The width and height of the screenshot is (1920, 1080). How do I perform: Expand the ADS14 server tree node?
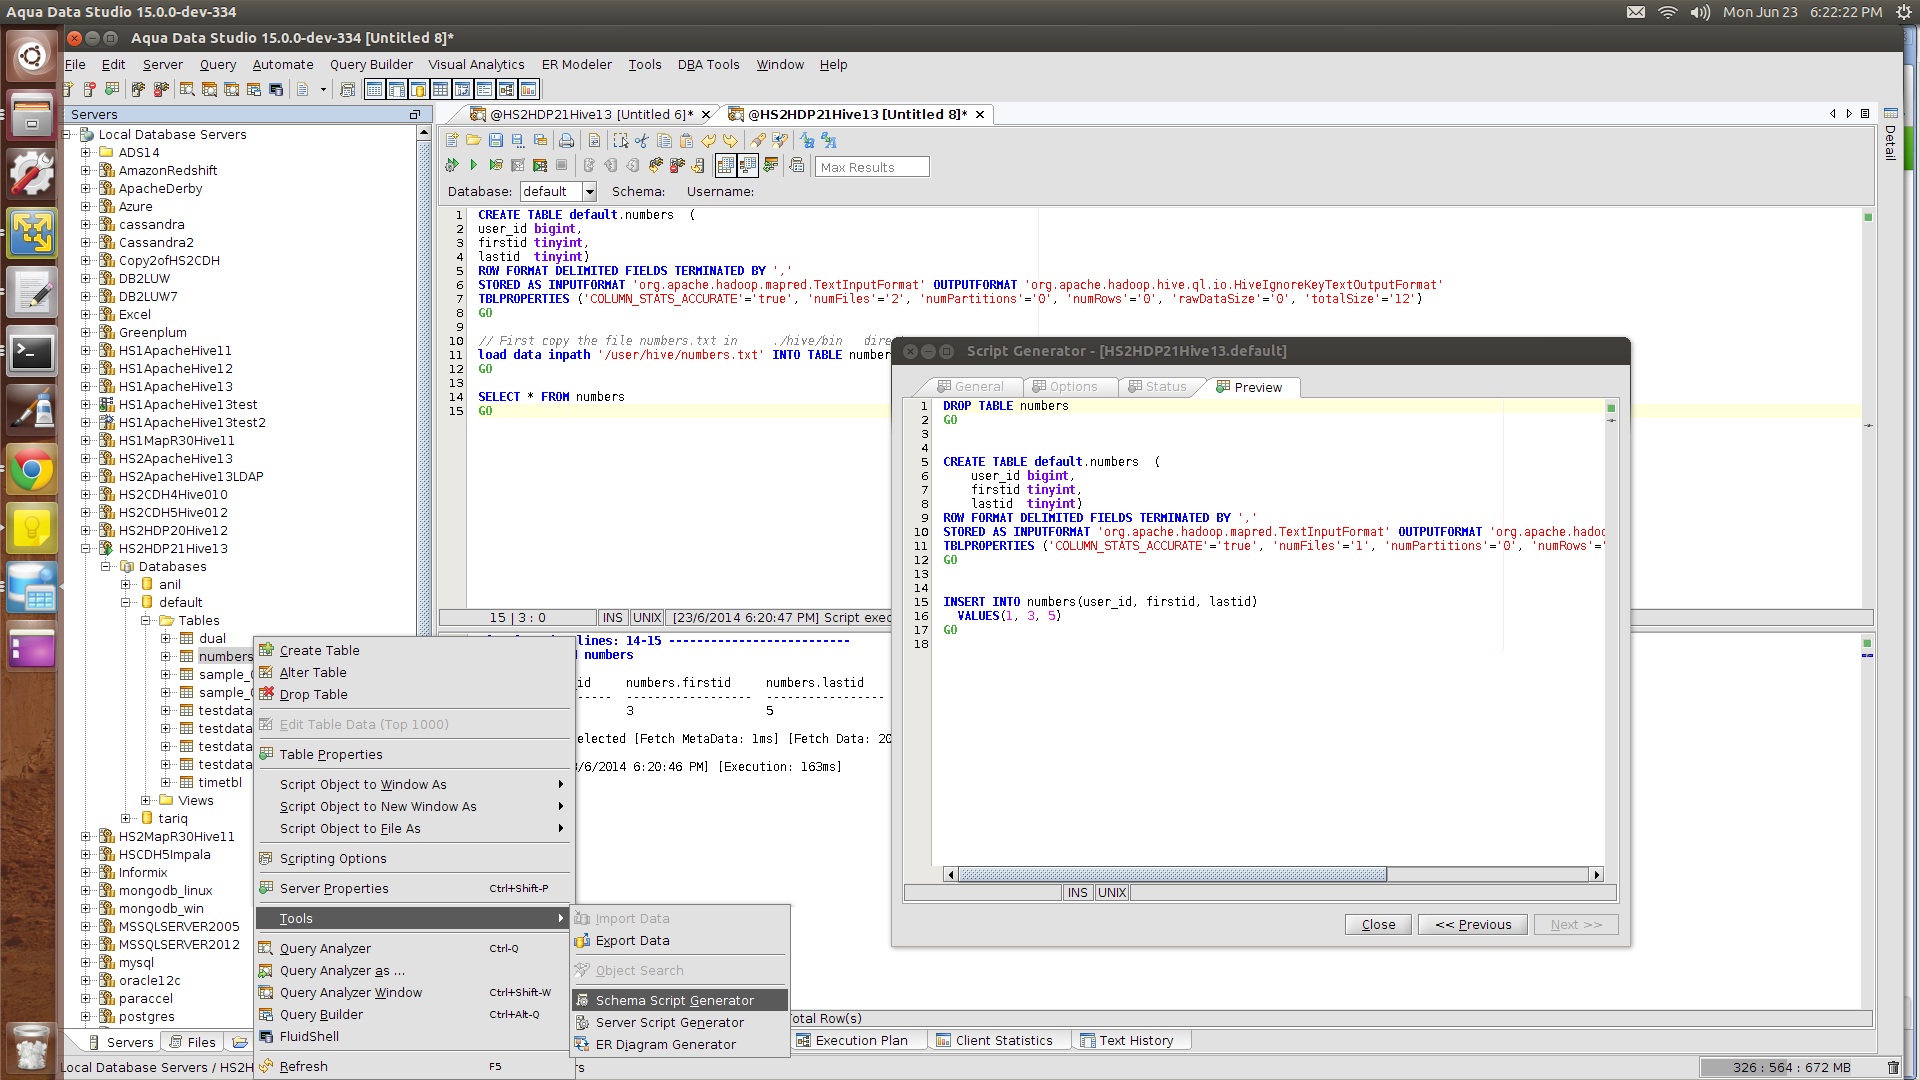pyautogui.click(x=86, y=153)
